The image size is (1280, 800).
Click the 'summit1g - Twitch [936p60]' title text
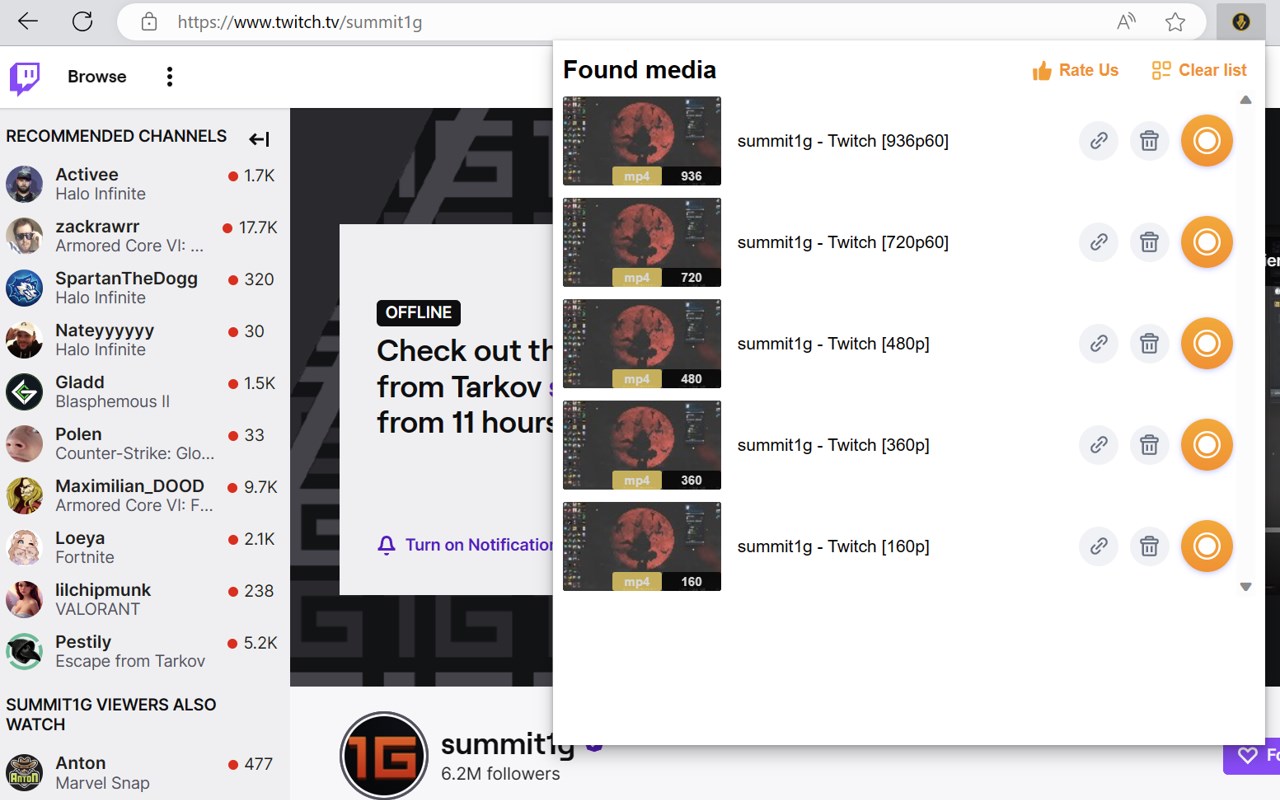[x=843, y=141]
